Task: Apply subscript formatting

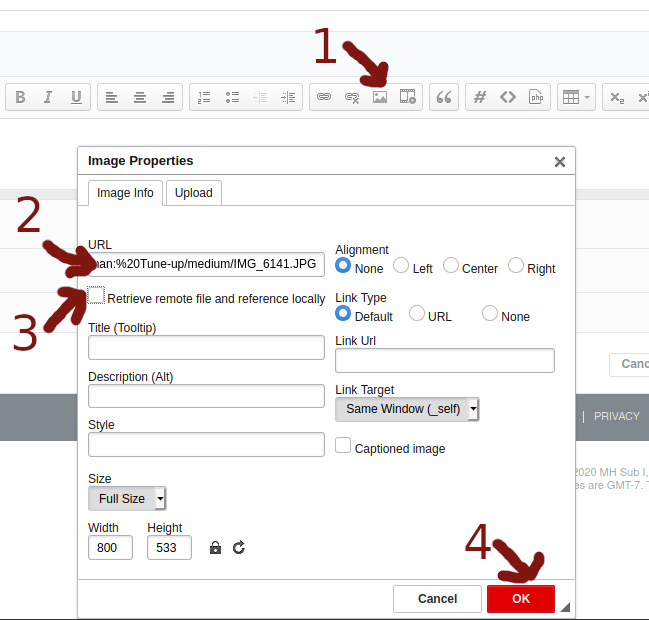Action: pos(617,98)
